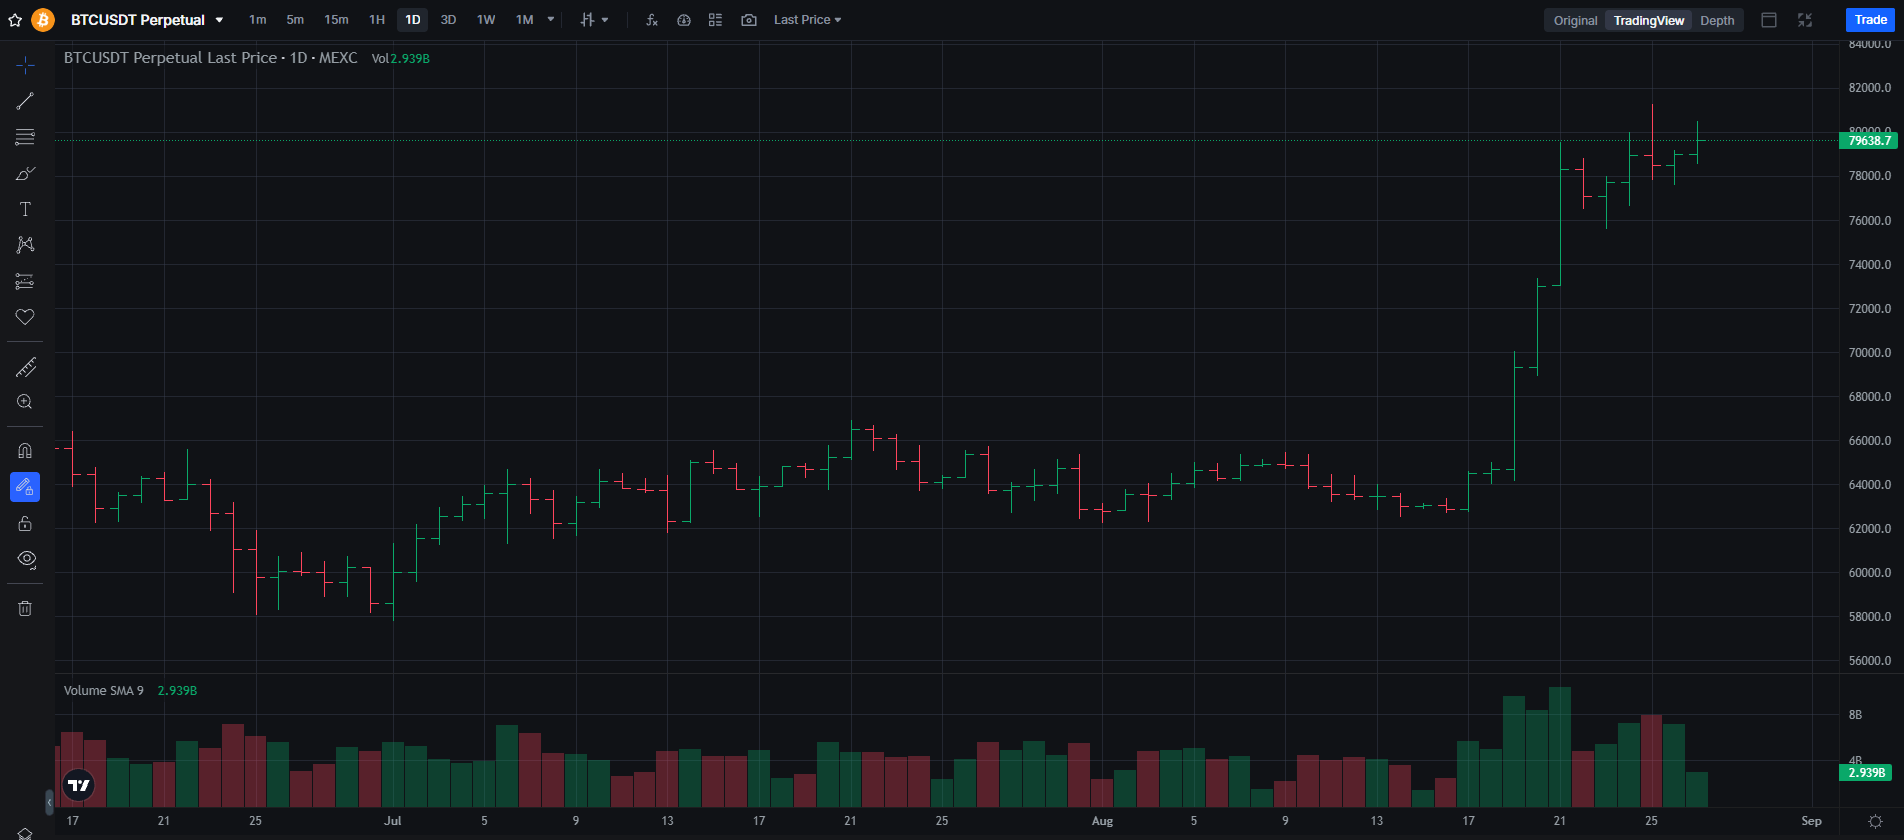Screen dimensions: 1904x840
Task: Toggle hide all drawings eye icon
Action: (x=26, y=559)
